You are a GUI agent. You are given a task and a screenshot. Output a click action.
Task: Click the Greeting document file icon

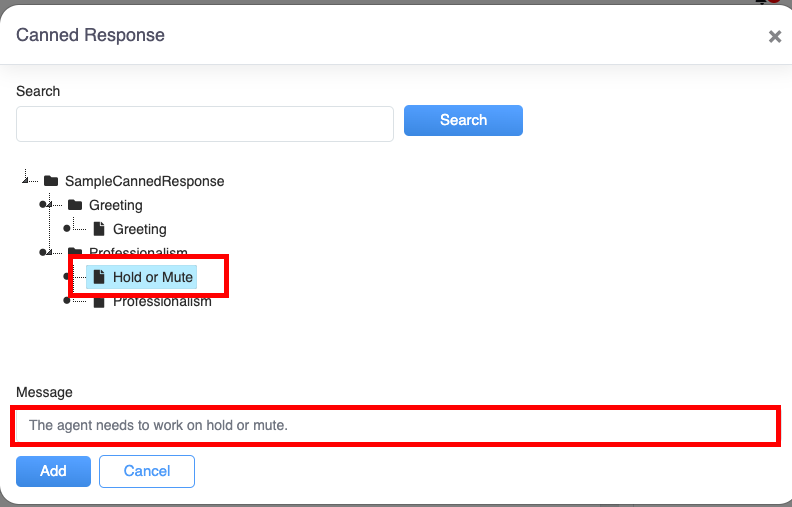[x=99, y=229]
